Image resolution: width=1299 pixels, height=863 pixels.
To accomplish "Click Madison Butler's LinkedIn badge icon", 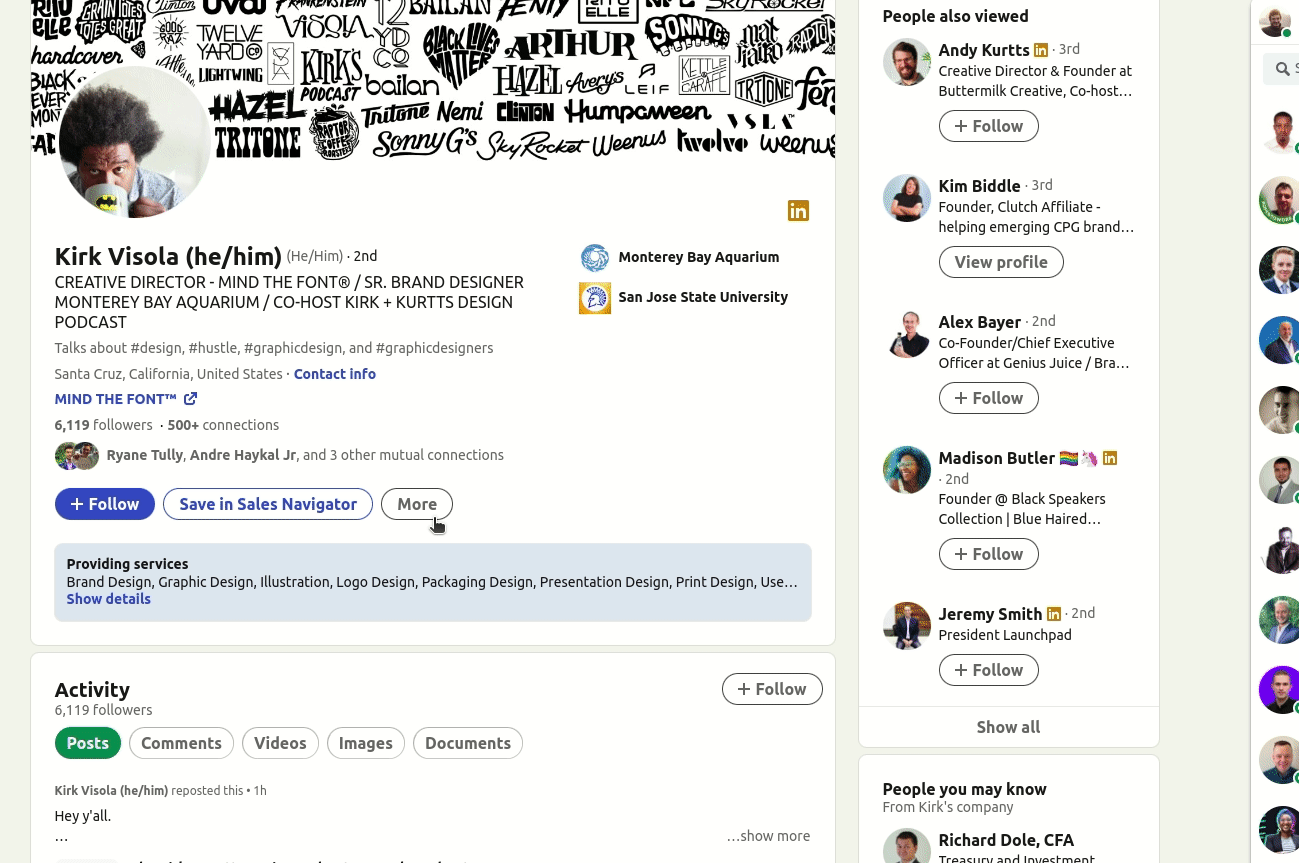I will (1110, 458).
